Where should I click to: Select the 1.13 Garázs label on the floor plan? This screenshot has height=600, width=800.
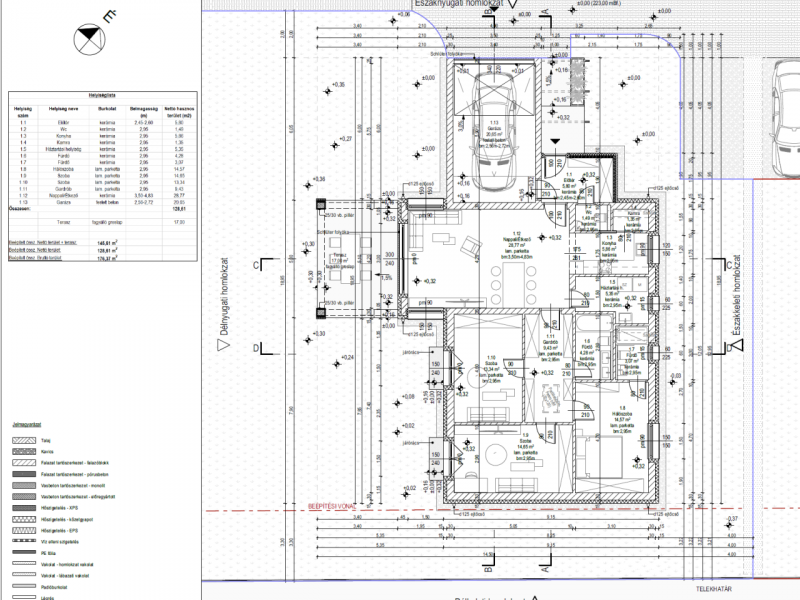pos(494,135)
